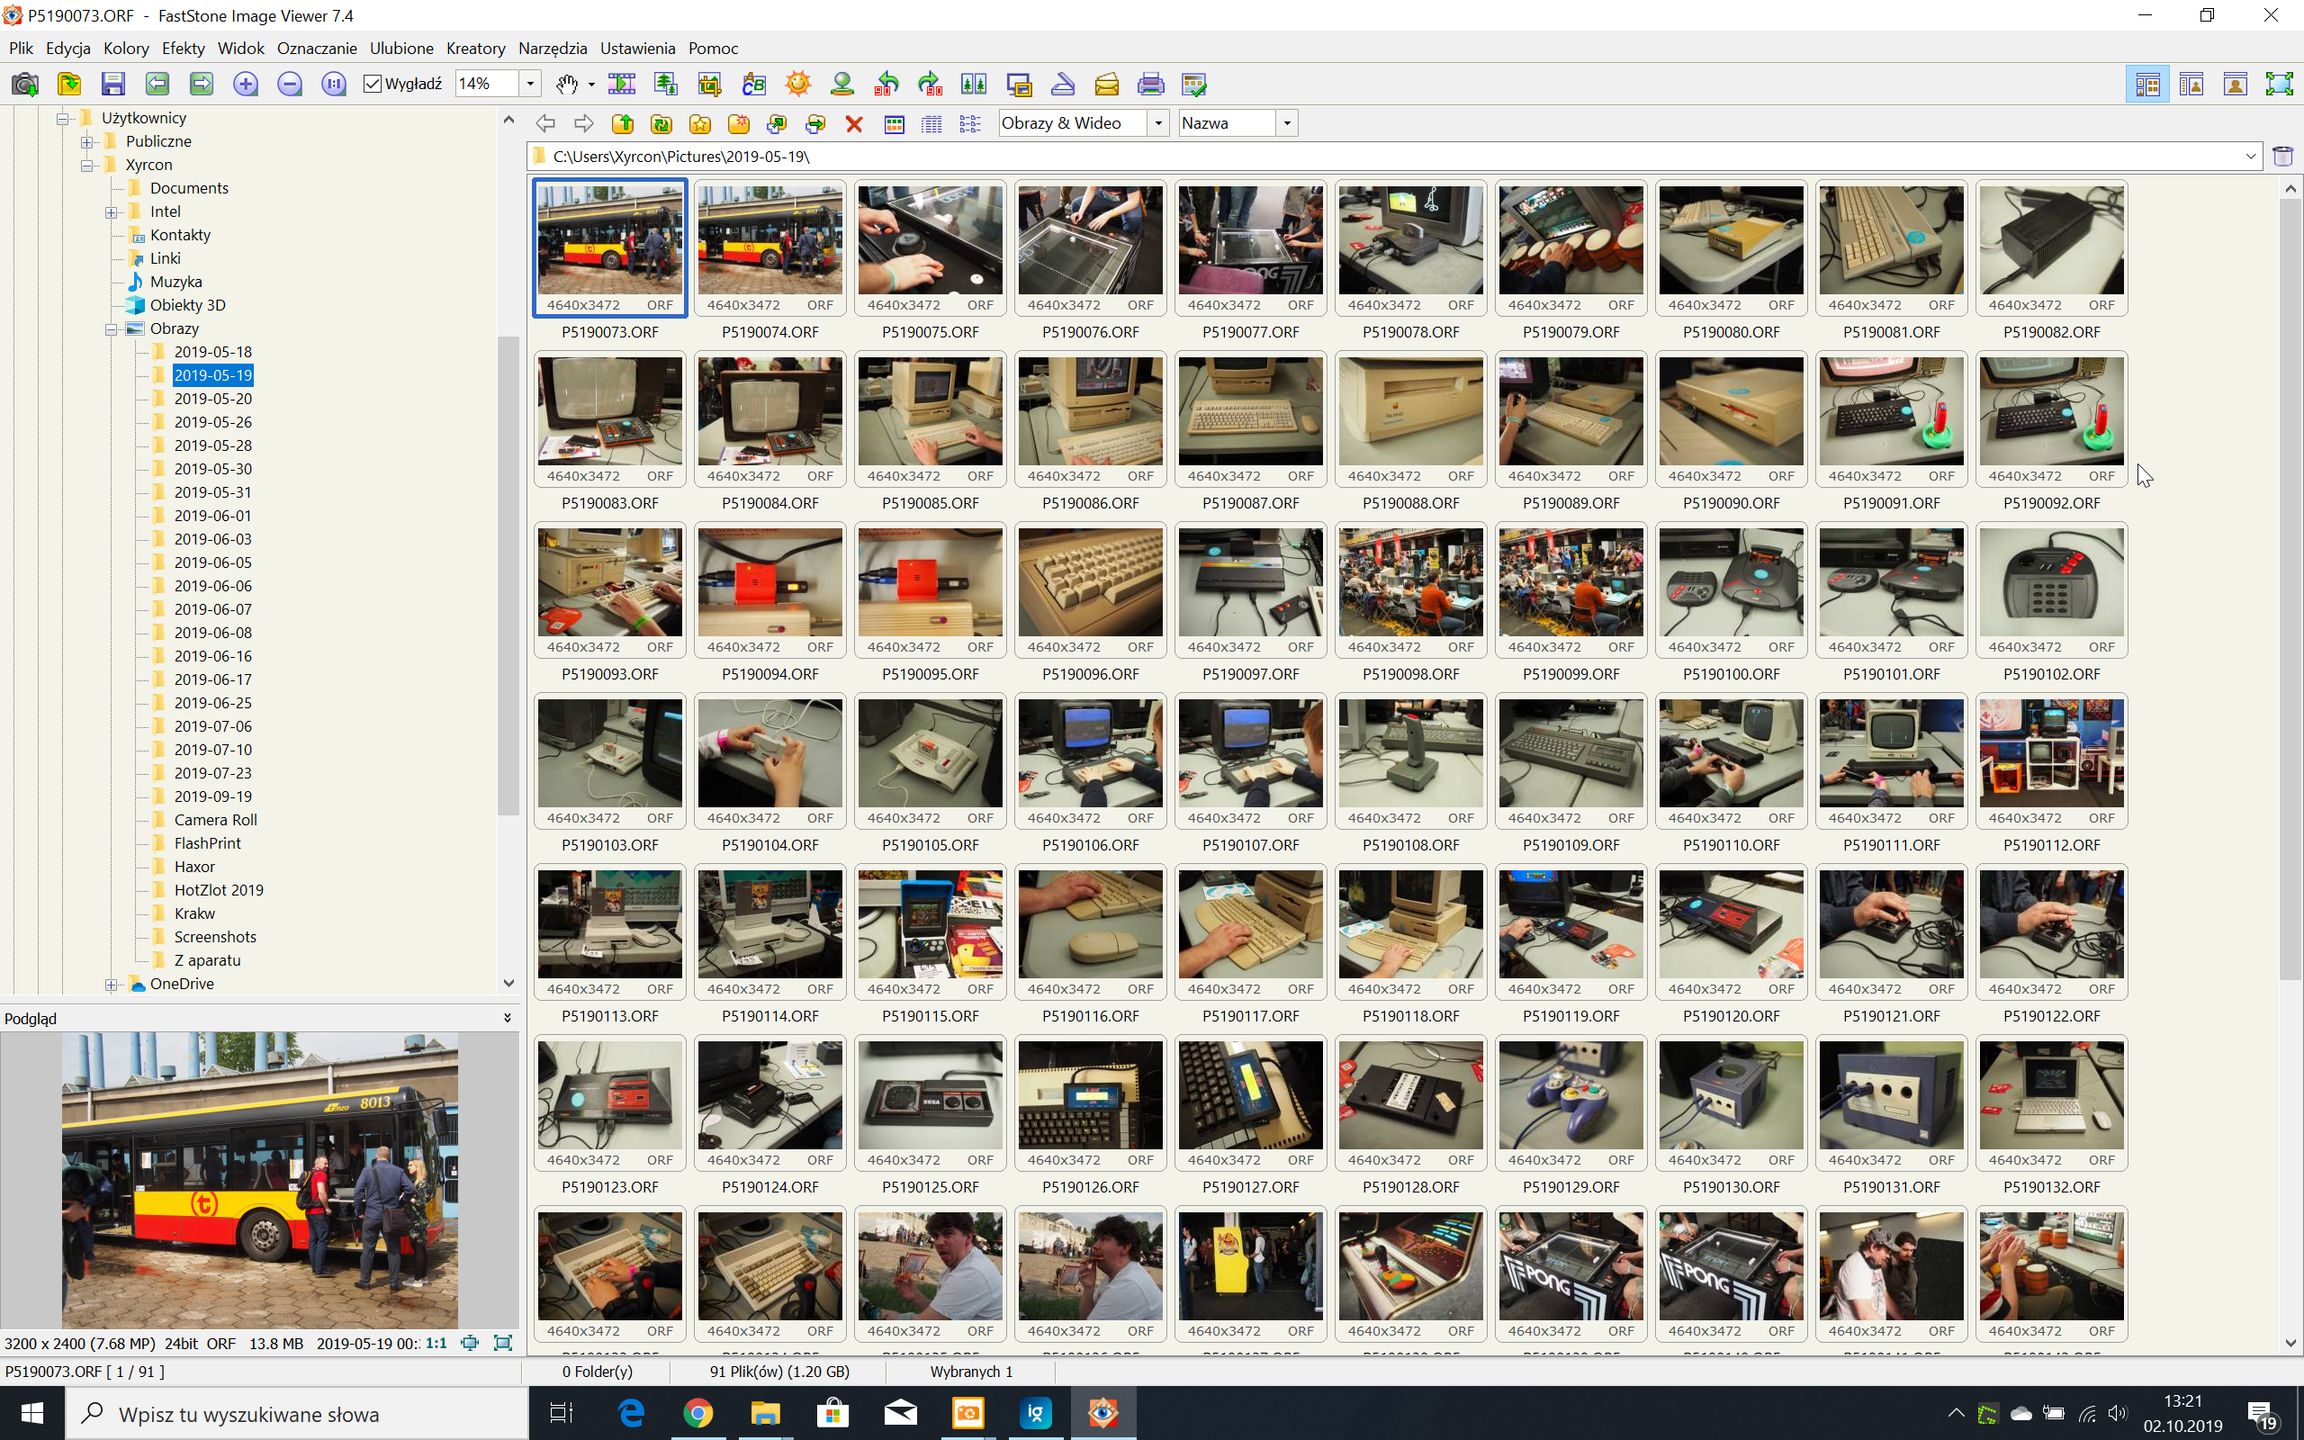Open the Obrazy & Wideo filter dropdown
The height and width of the screenshot is (1440, 2304).
pyautogui.click(x=1158, y=123)
